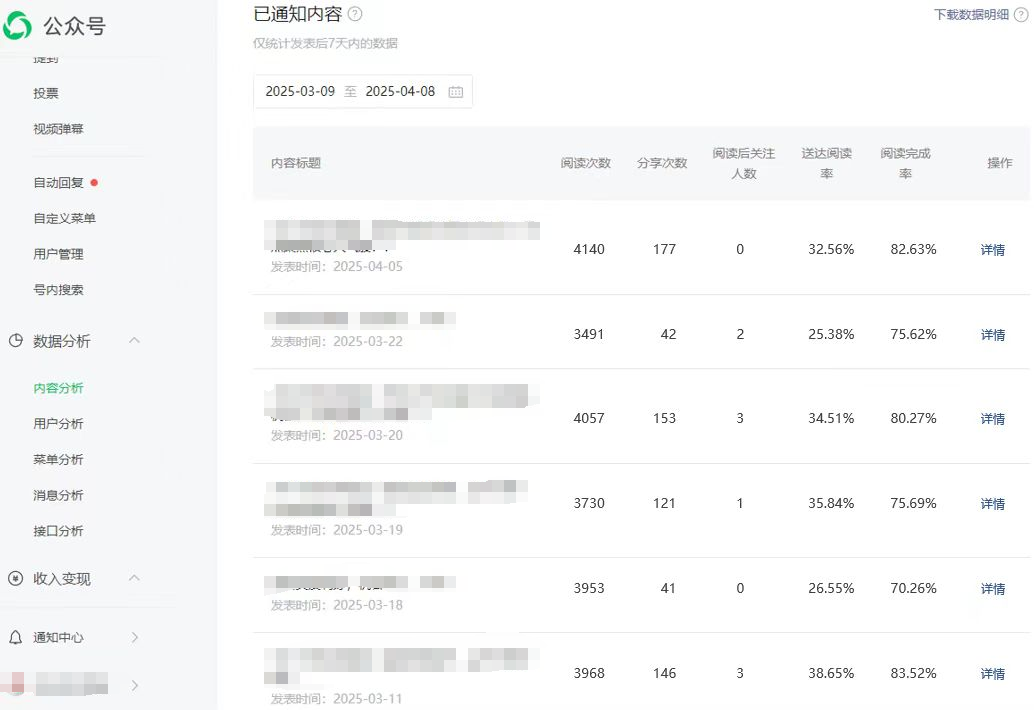
Task: Click the 收入变现 yen coin icon
Action: [x=16, y=579]
